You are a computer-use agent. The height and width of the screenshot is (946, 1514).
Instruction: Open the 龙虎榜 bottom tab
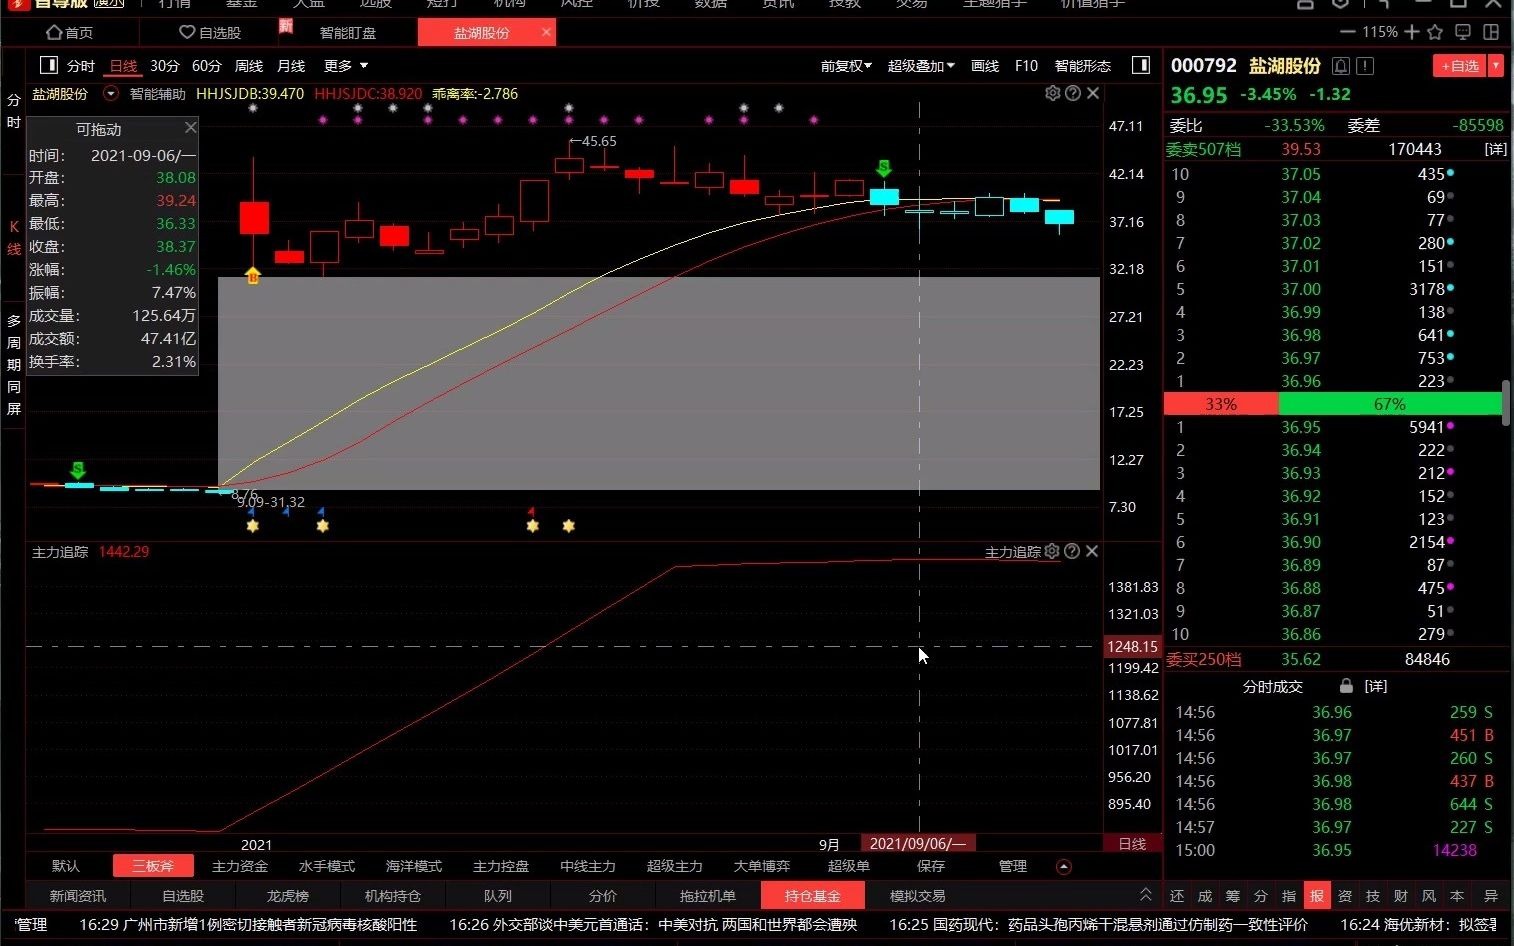[x=288, y=896]
